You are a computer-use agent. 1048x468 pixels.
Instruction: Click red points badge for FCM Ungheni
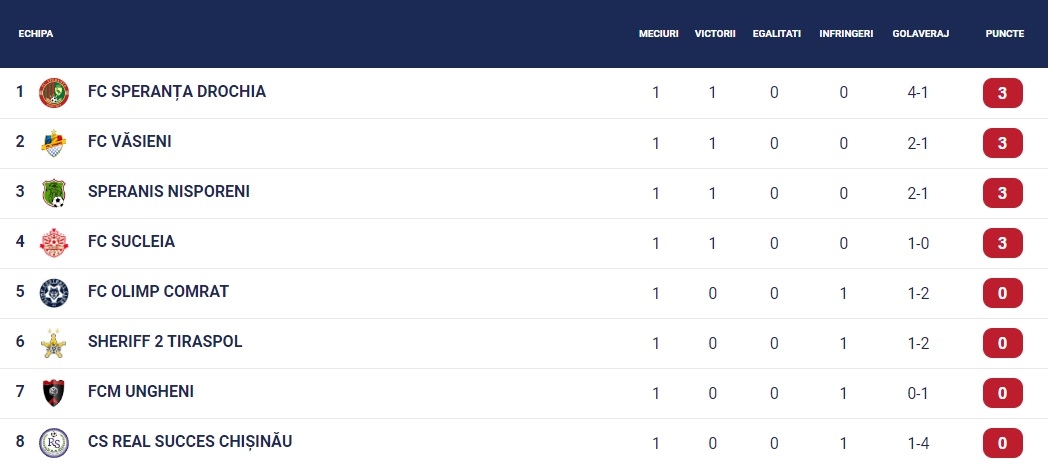(x=1003, y=393)
